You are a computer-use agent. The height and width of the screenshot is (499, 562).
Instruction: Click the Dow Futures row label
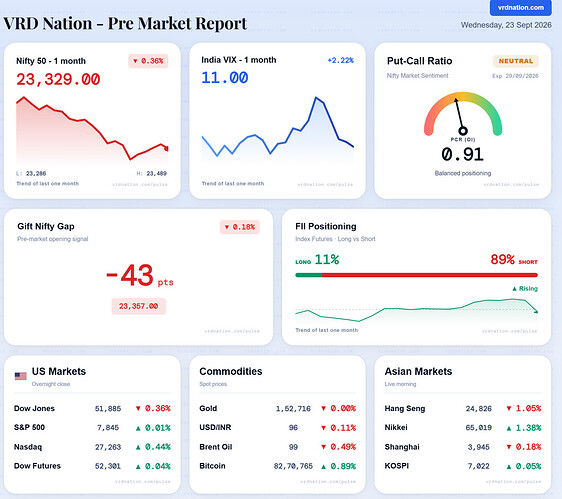[x=37, y=466]
